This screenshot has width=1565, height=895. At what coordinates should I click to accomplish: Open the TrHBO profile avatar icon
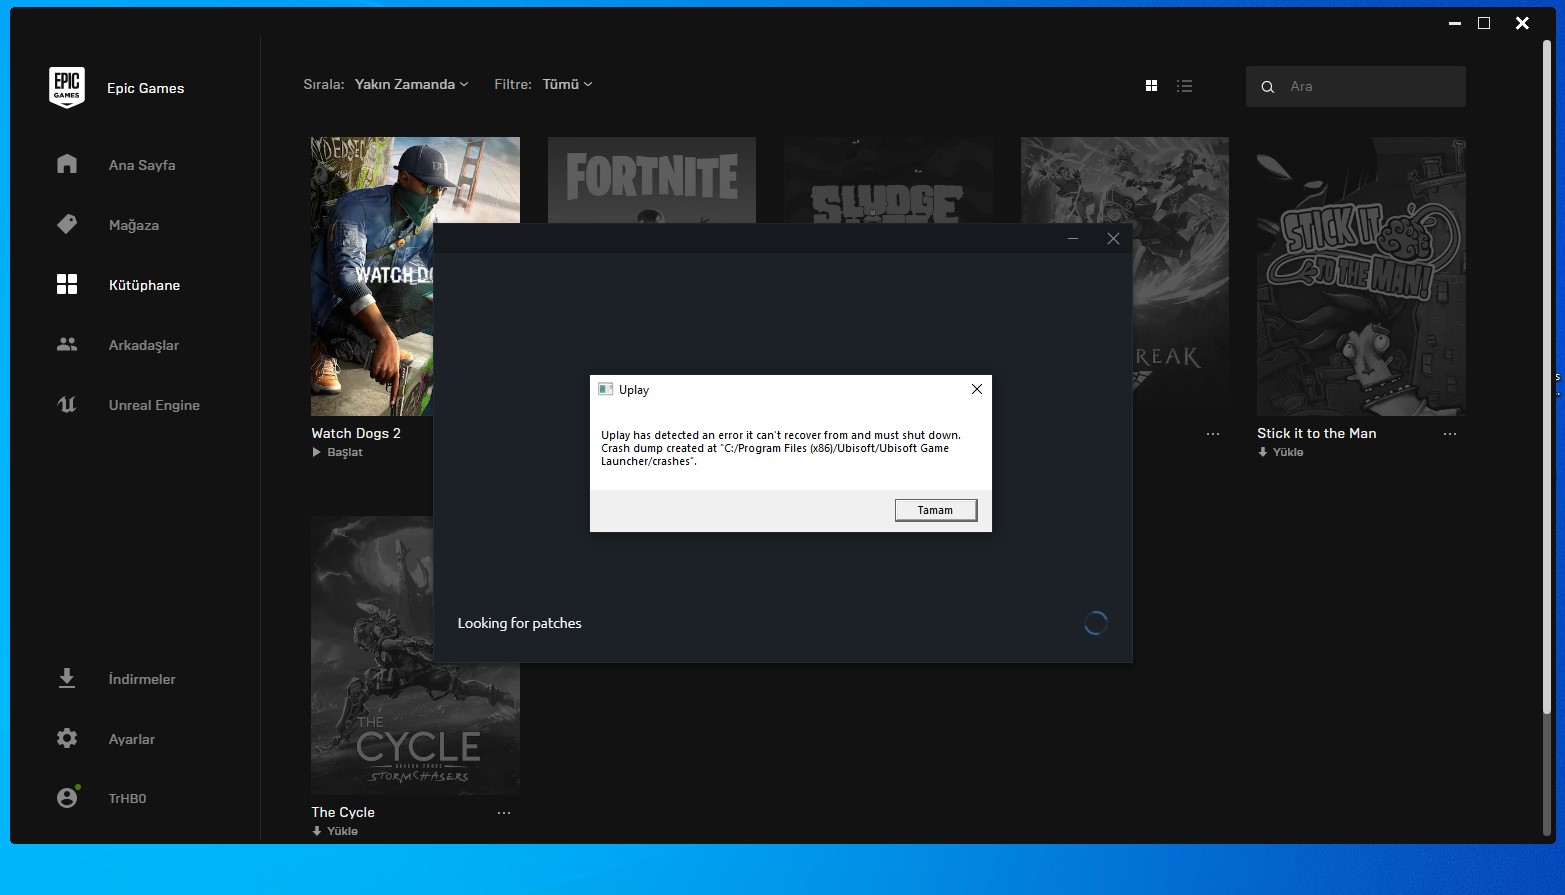click(x=67, y=797)
